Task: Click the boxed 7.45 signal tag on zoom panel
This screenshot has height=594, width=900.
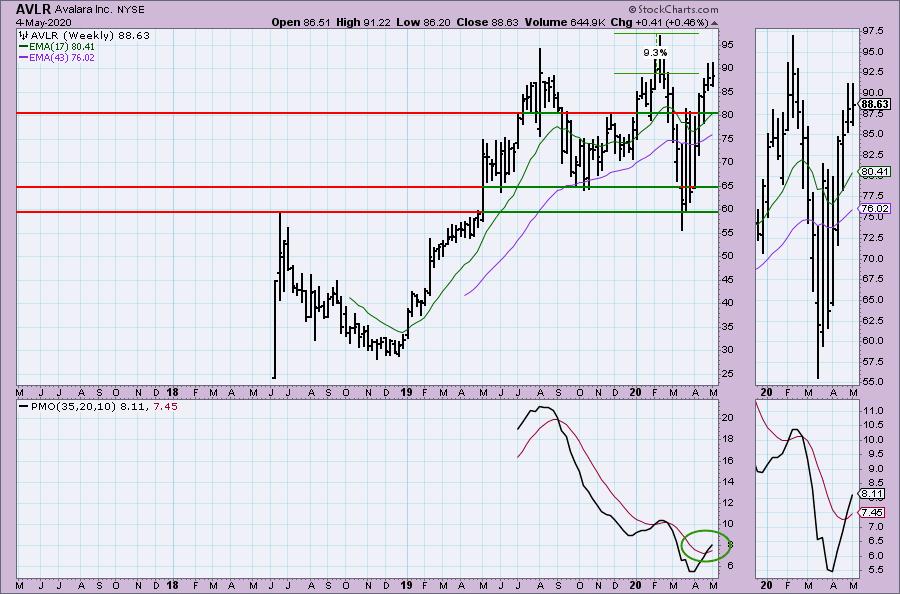Action: click(873, 513)
